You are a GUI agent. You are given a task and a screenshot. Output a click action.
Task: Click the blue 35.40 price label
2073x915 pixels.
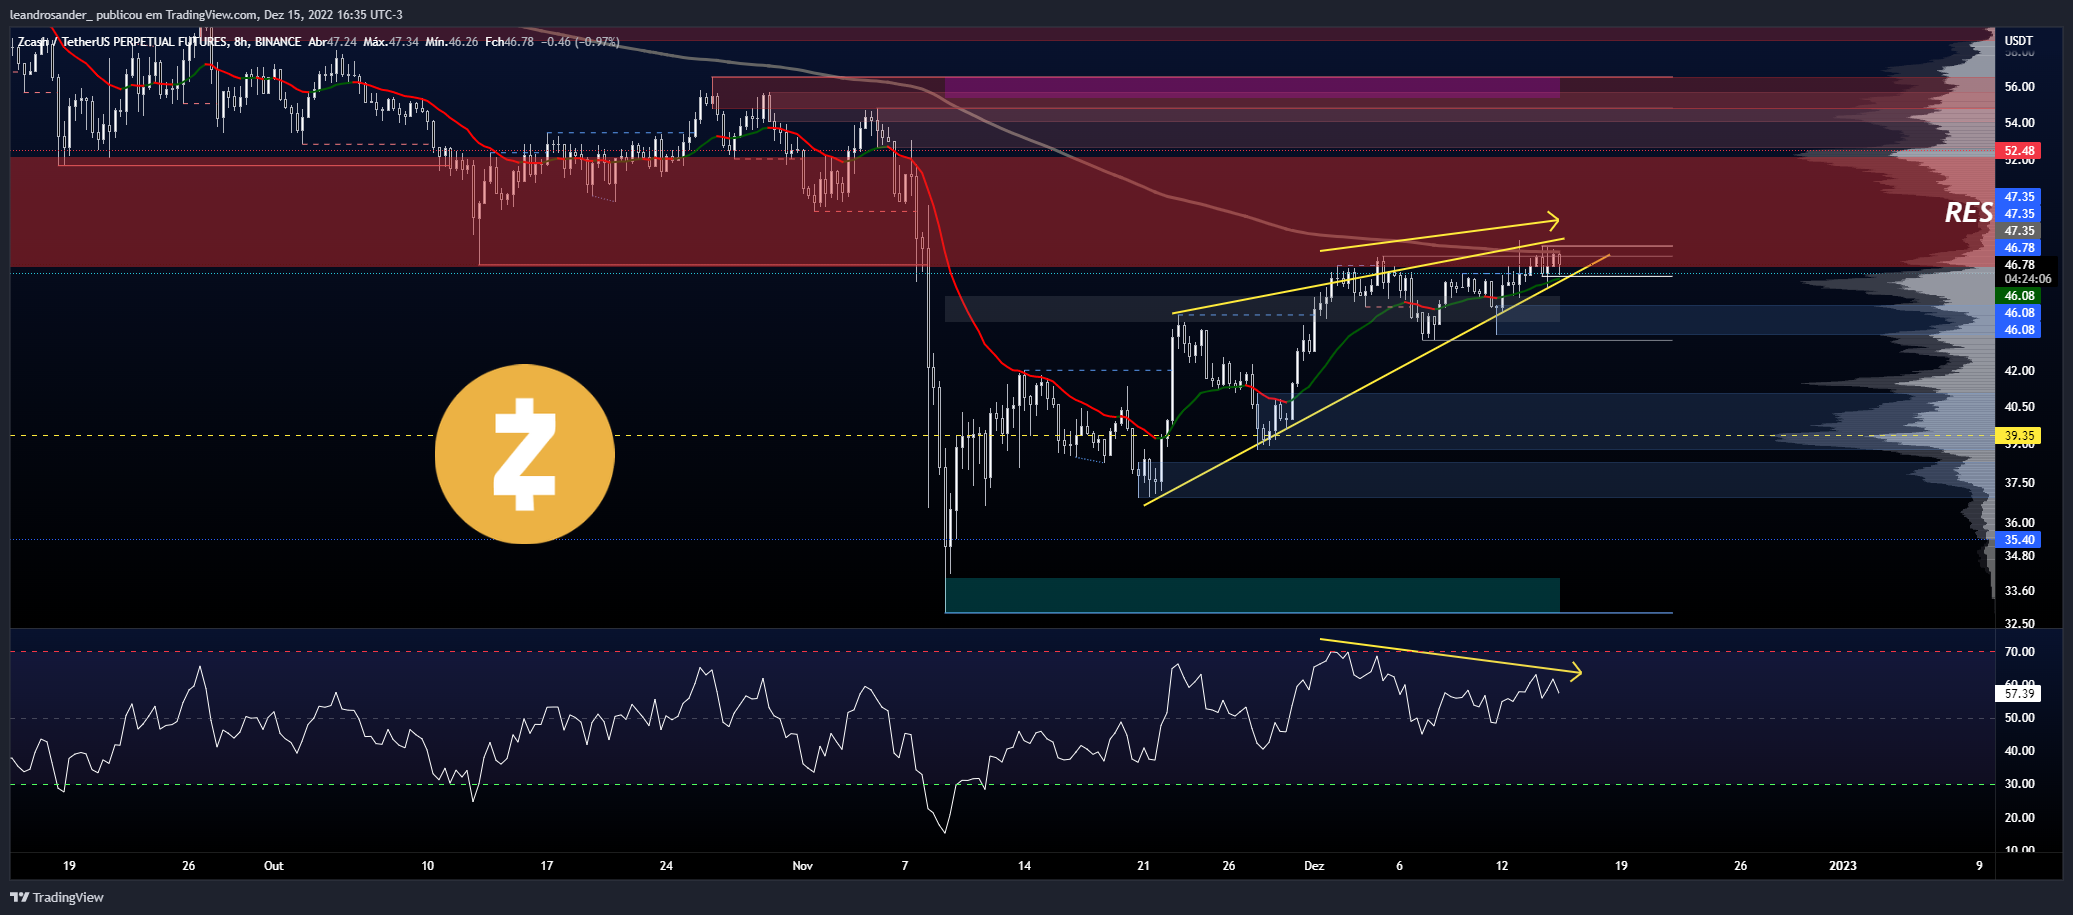pos(2019,540)
